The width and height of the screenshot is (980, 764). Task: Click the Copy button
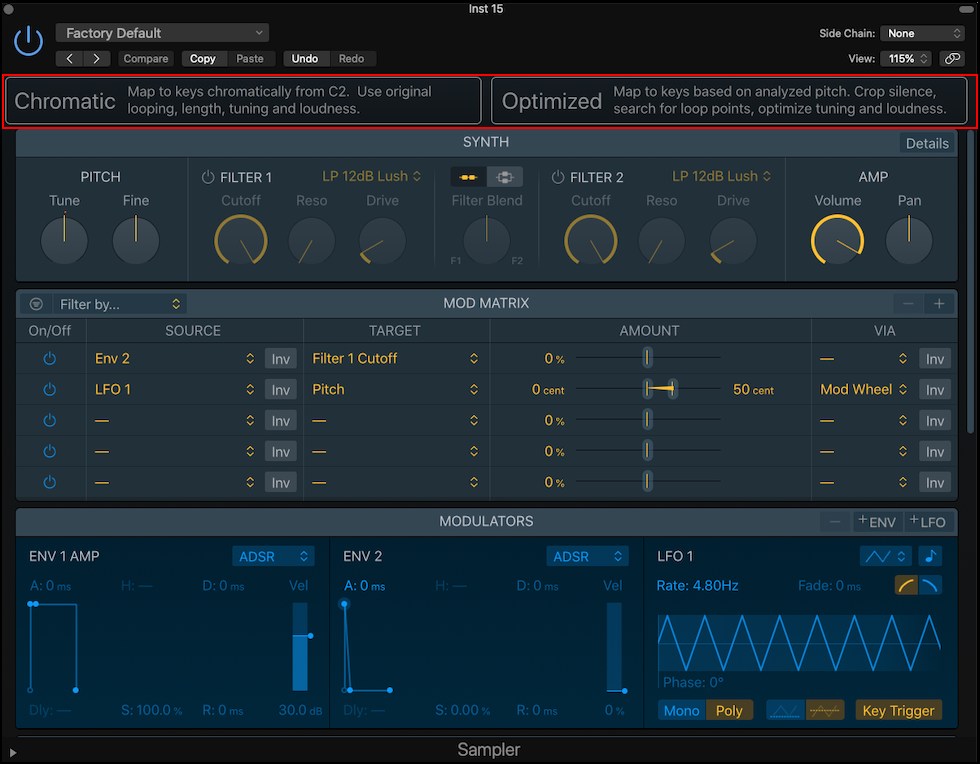(202, 59)
